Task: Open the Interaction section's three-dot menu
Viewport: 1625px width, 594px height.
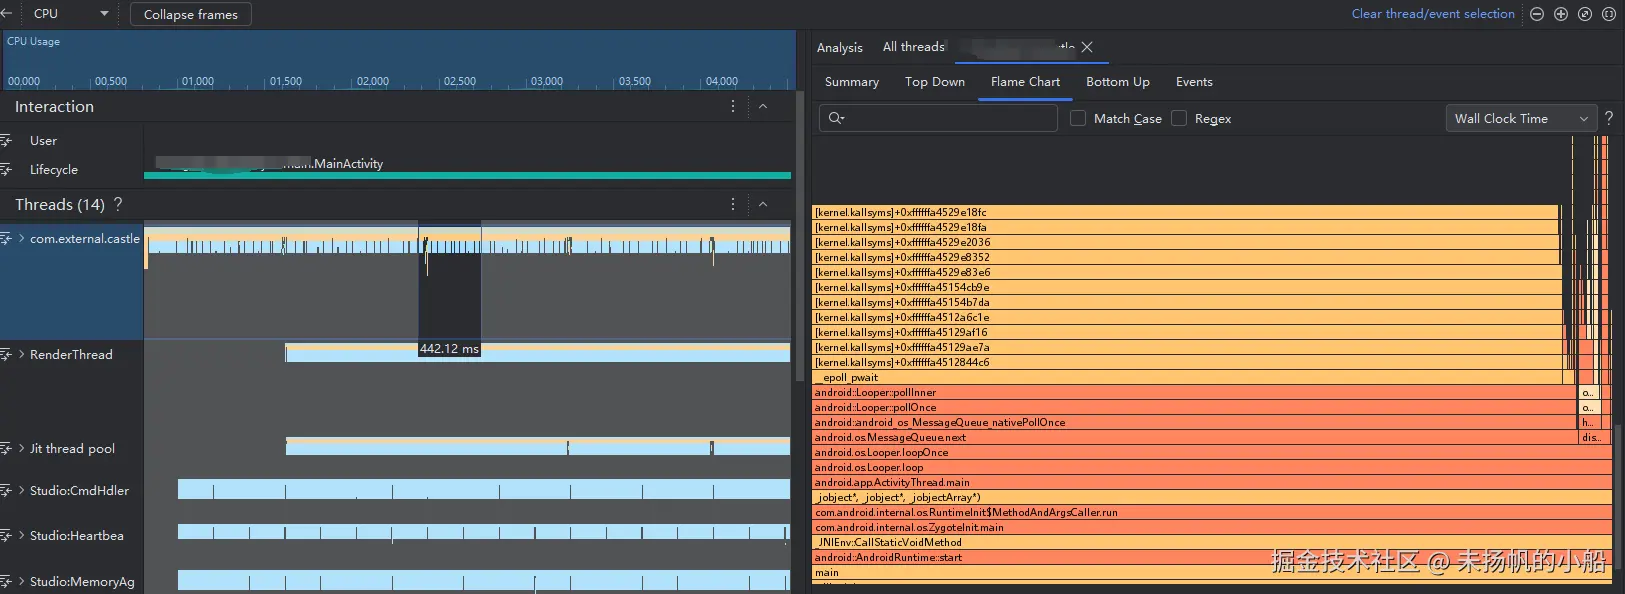Action: tap(733, 106)
